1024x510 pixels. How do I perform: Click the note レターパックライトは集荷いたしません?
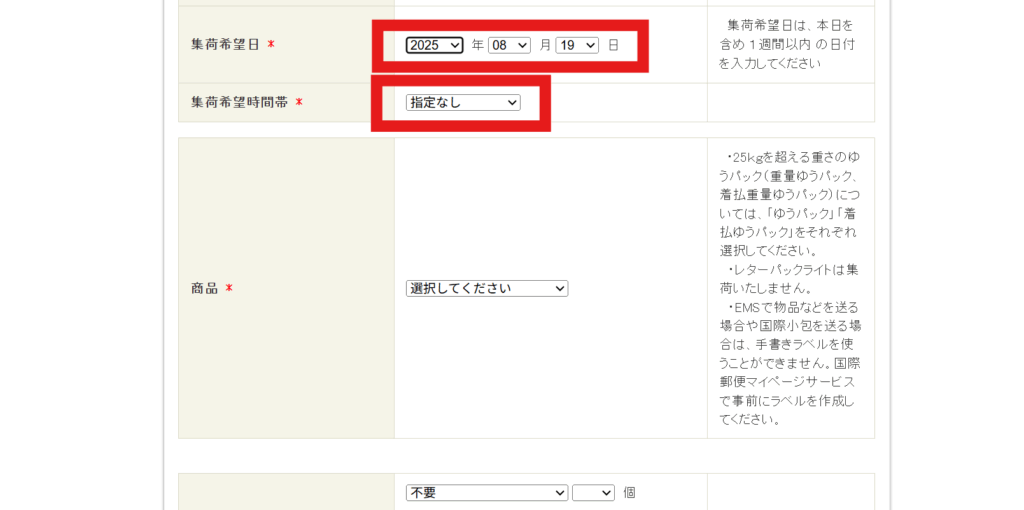(x=789, y=278)
